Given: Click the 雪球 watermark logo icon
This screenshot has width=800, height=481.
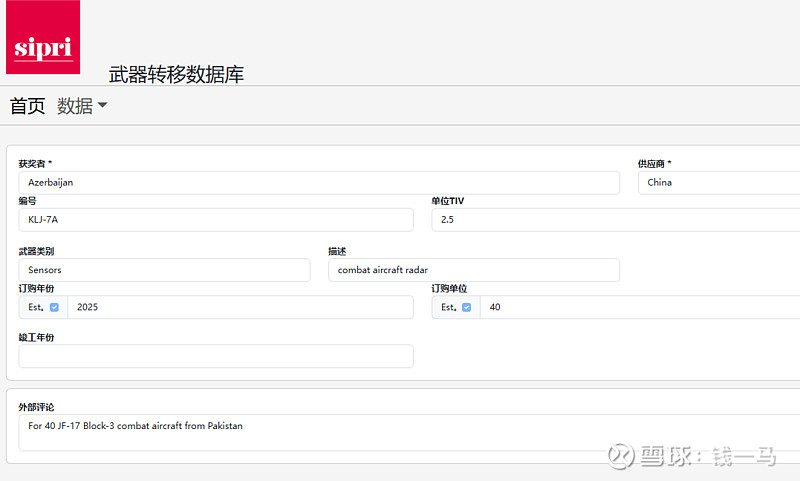Looking at the screenshot, I should 620,456.
